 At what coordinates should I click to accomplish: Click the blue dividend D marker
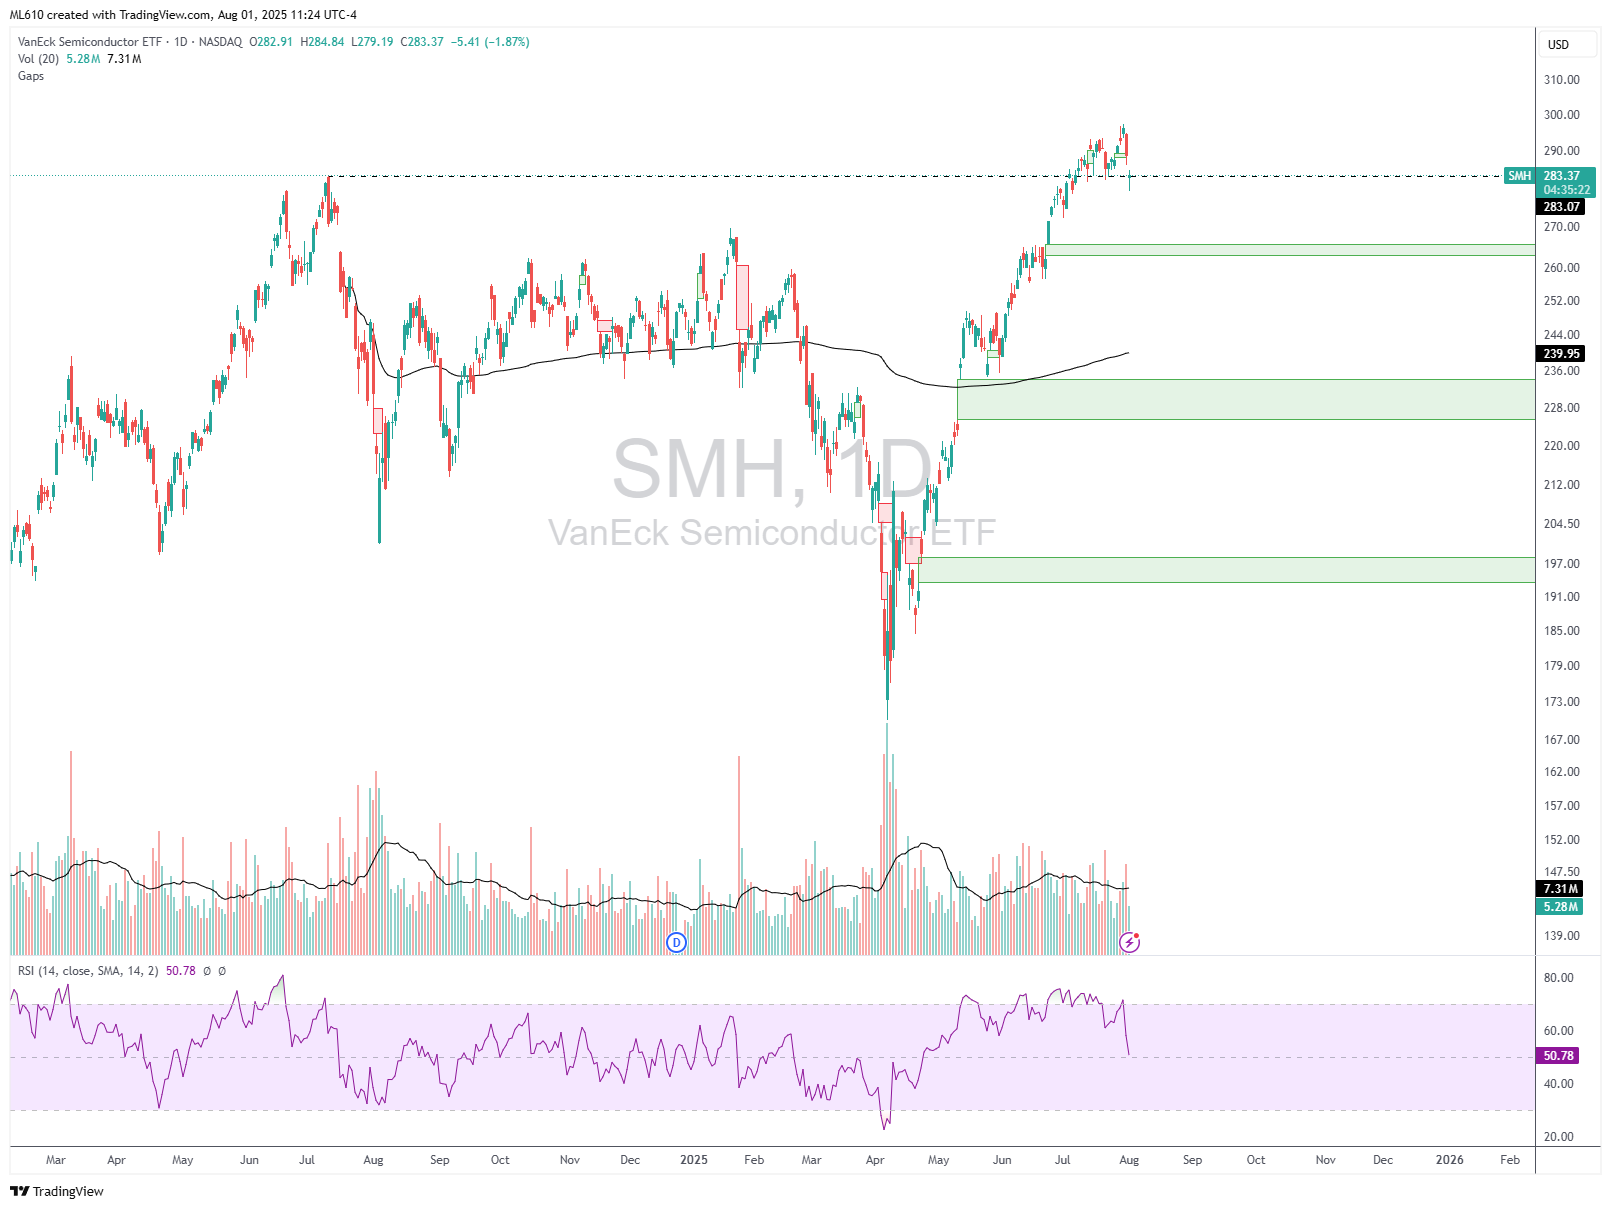coord(677,942)
